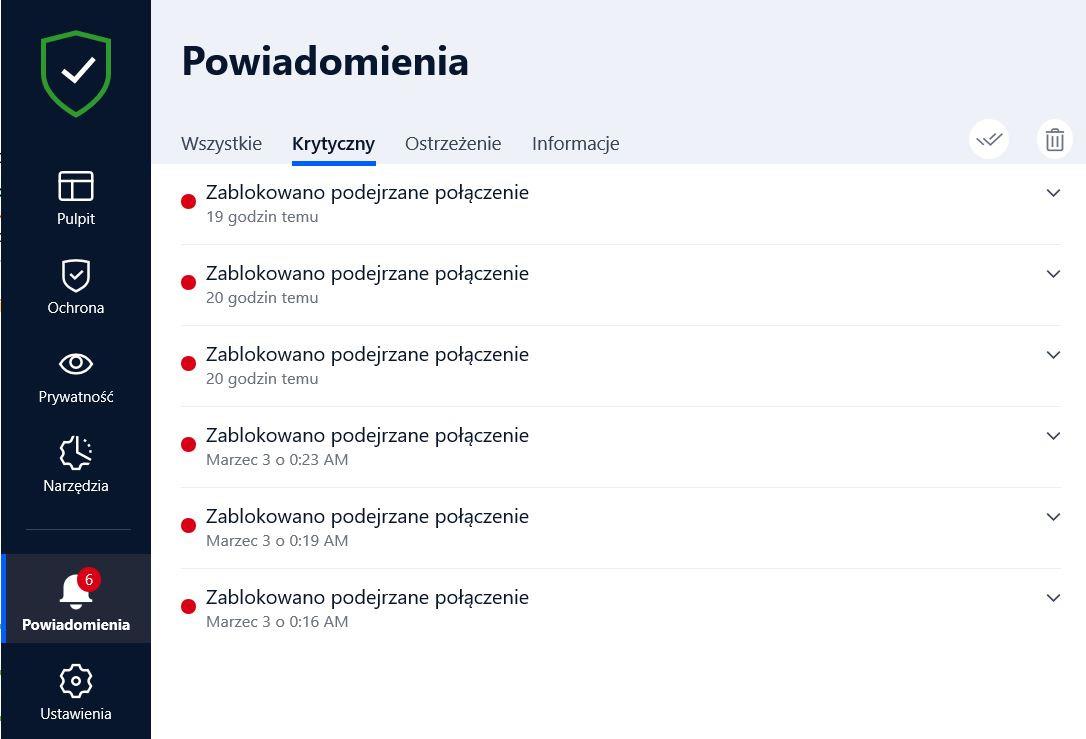Image resolution: width=1086 pixels, height=739 pixels.
Task: Click the red badge showing 6 notifications
Action: click(x=89, y=580)
